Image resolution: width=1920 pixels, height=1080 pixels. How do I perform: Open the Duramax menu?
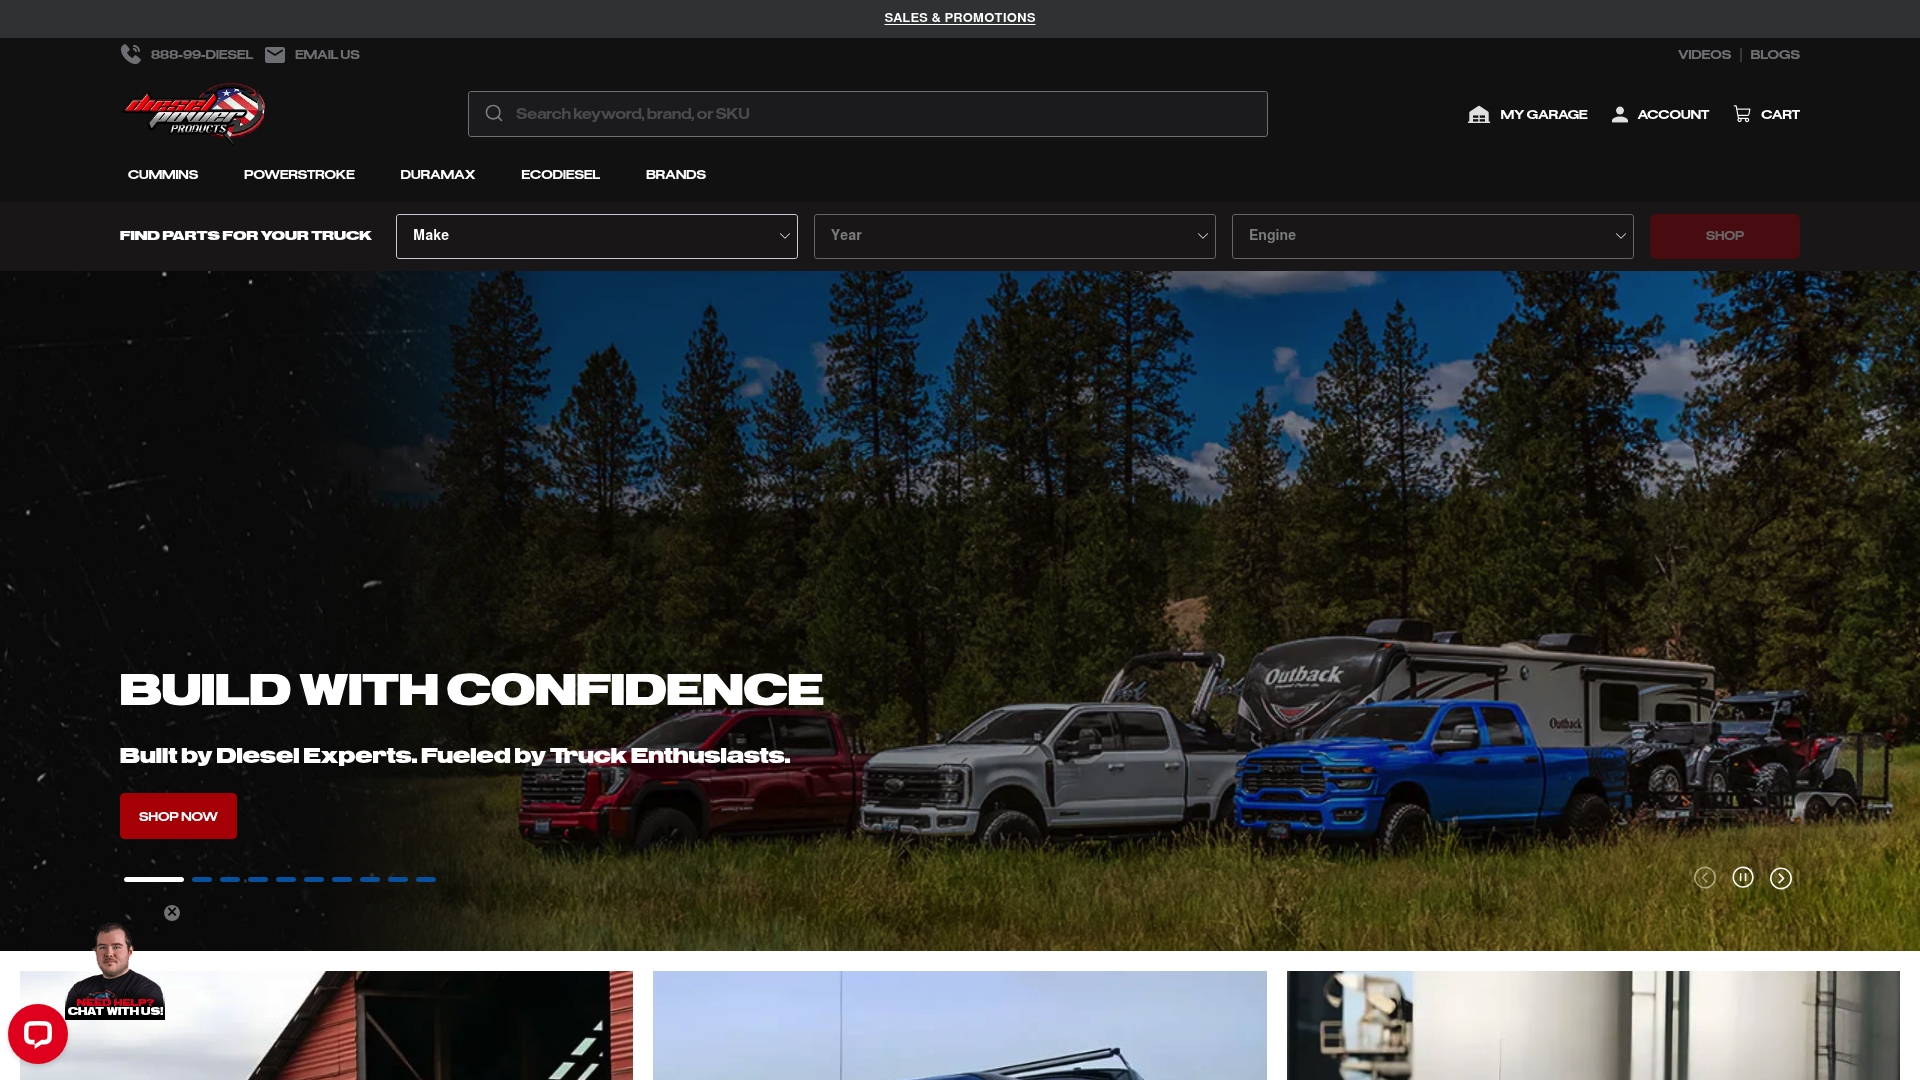pyautogui.click(x=438, y=174)
